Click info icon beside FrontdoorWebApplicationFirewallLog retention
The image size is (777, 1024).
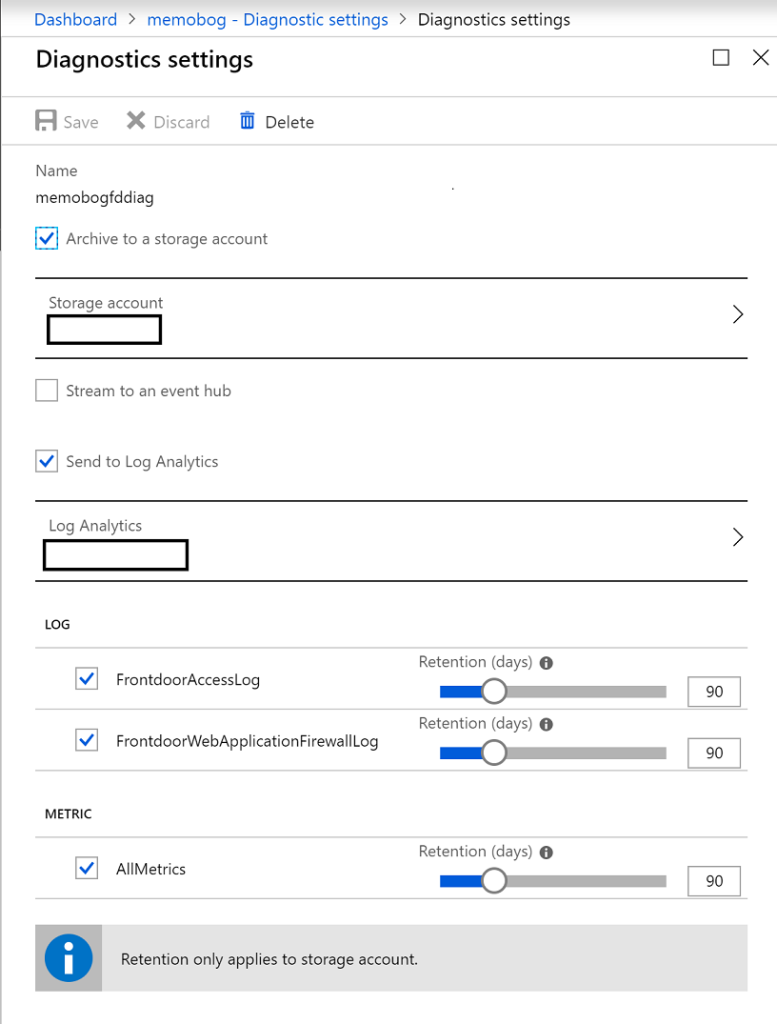tap(547, 724)
